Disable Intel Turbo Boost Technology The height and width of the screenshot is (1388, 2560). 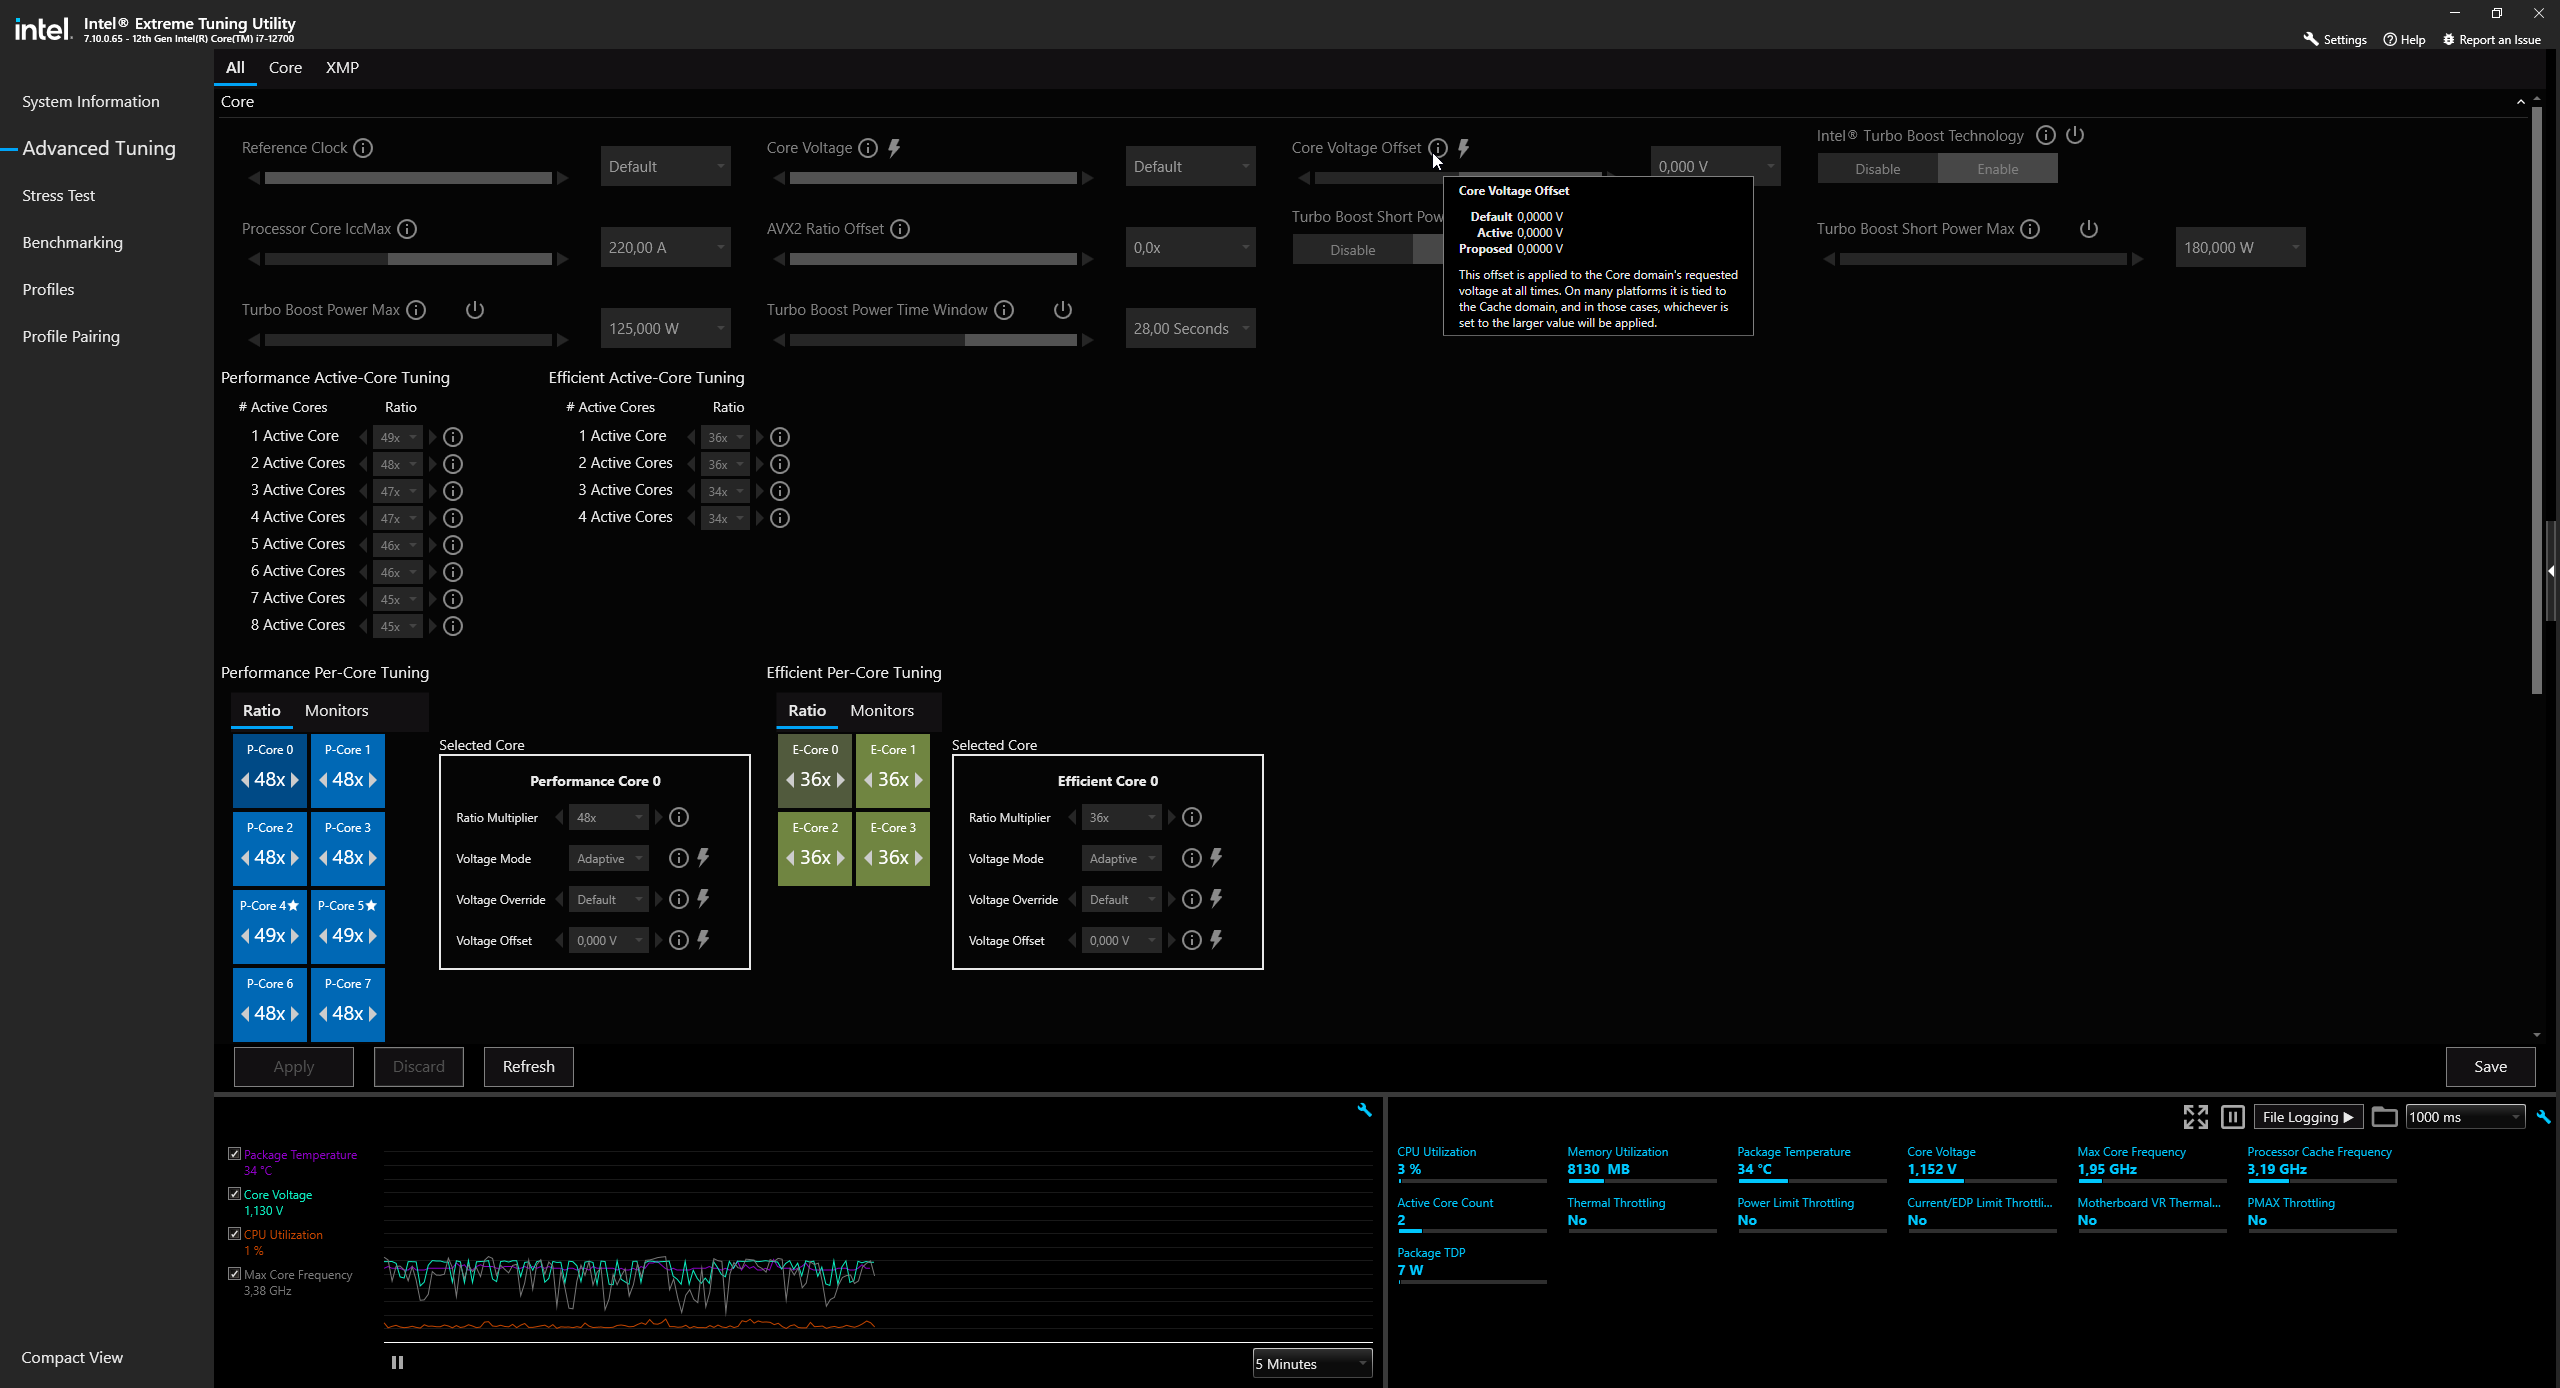coord(1877,169)
